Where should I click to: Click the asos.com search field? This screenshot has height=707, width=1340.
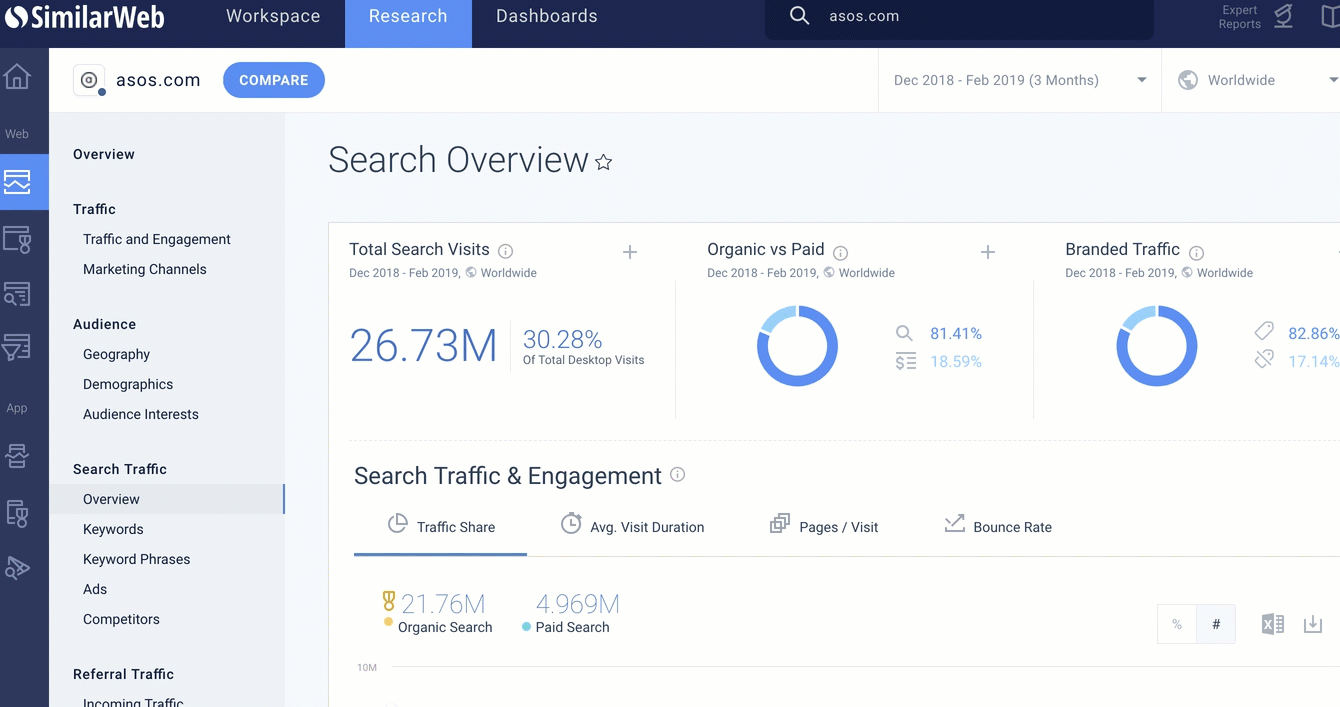(x=959, y=17)
